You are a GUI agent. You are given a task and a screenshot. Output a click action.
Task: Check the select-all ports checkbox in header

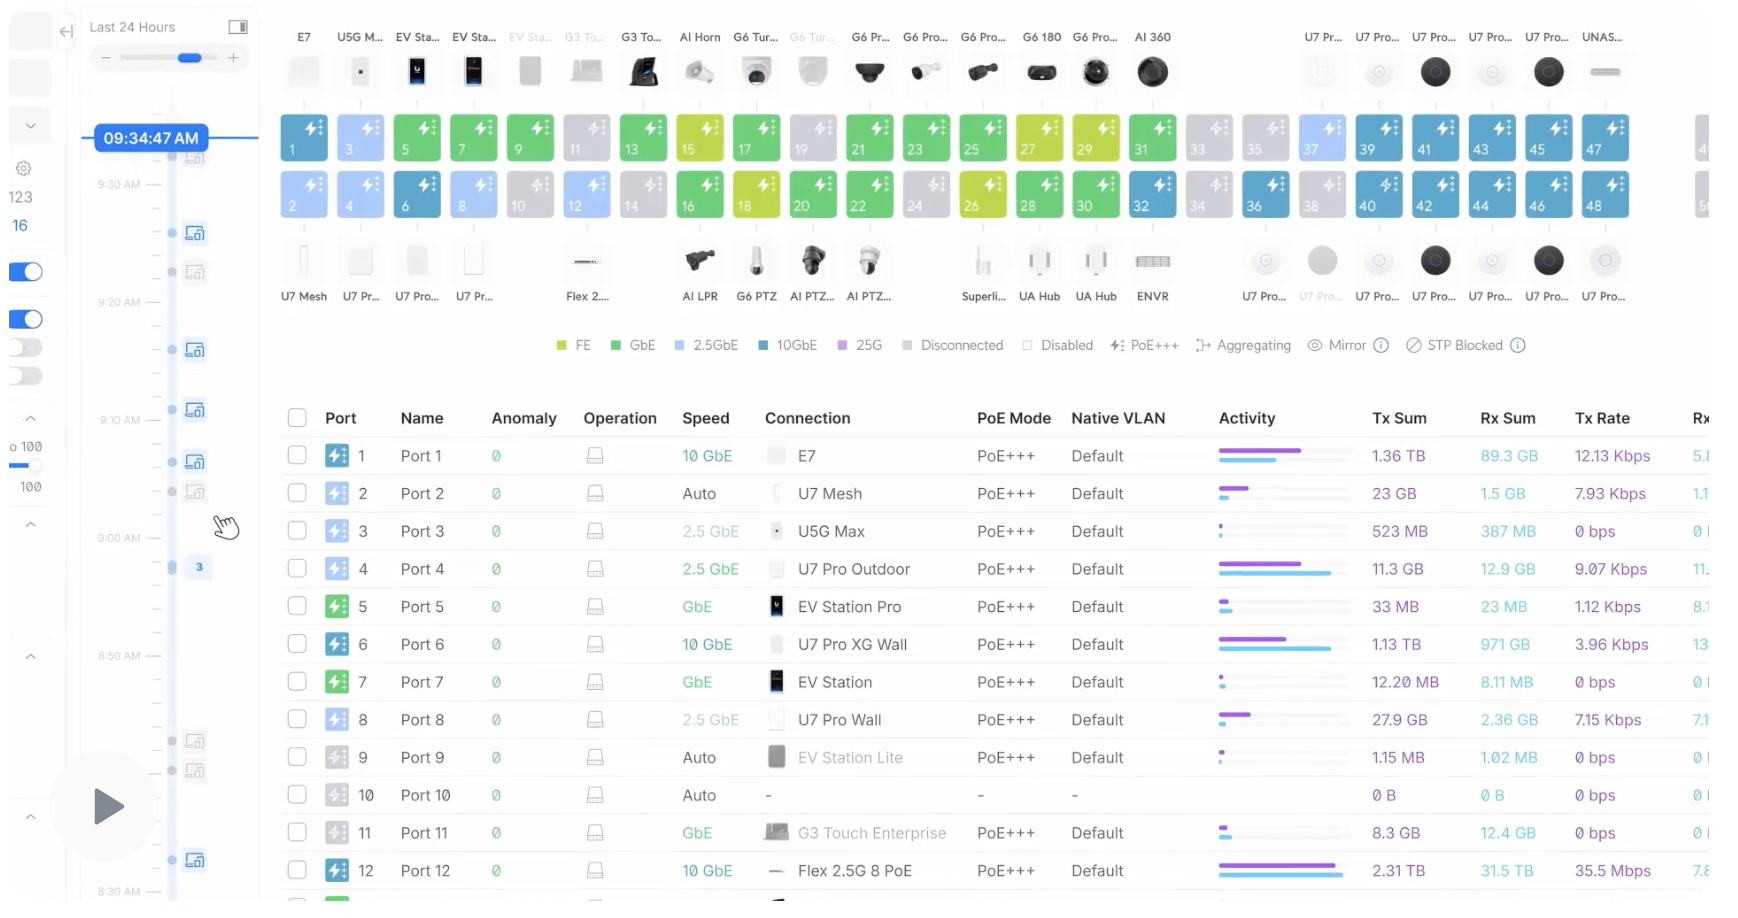pos(297,418)
